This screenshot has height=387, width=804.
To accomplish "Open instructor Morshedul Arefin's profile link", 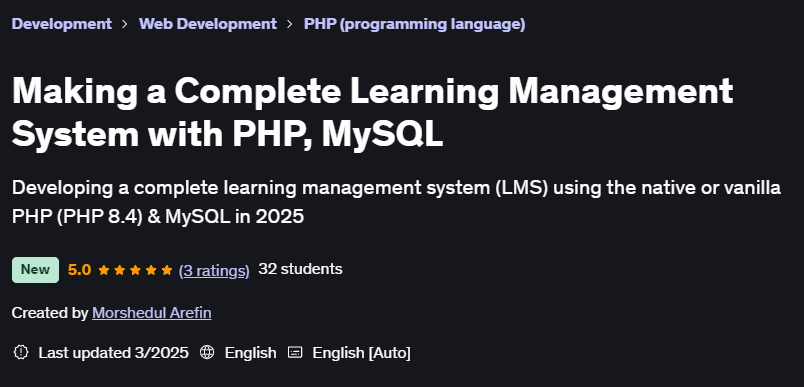I will click(x=152, y=313).
